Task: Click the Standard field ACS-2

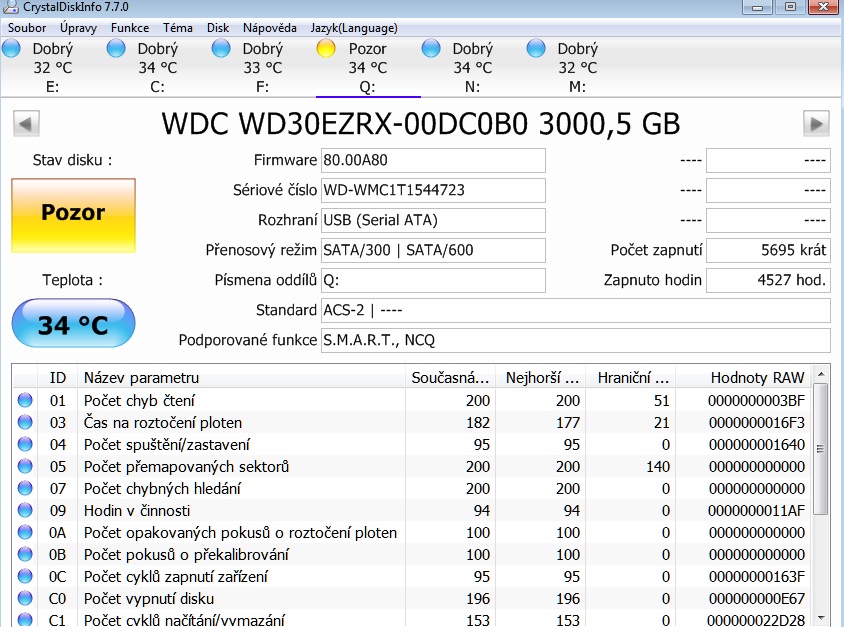Action: point(576,311)
